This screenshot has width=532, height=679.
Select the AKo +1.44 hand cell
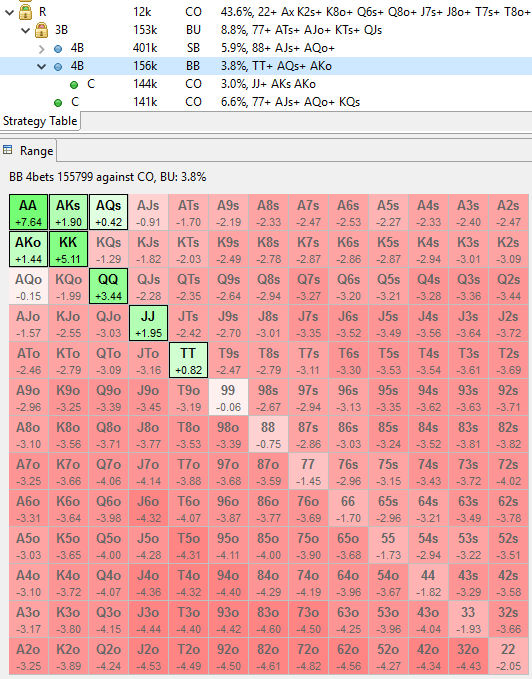pyautogui.click(x=28, y=249)
